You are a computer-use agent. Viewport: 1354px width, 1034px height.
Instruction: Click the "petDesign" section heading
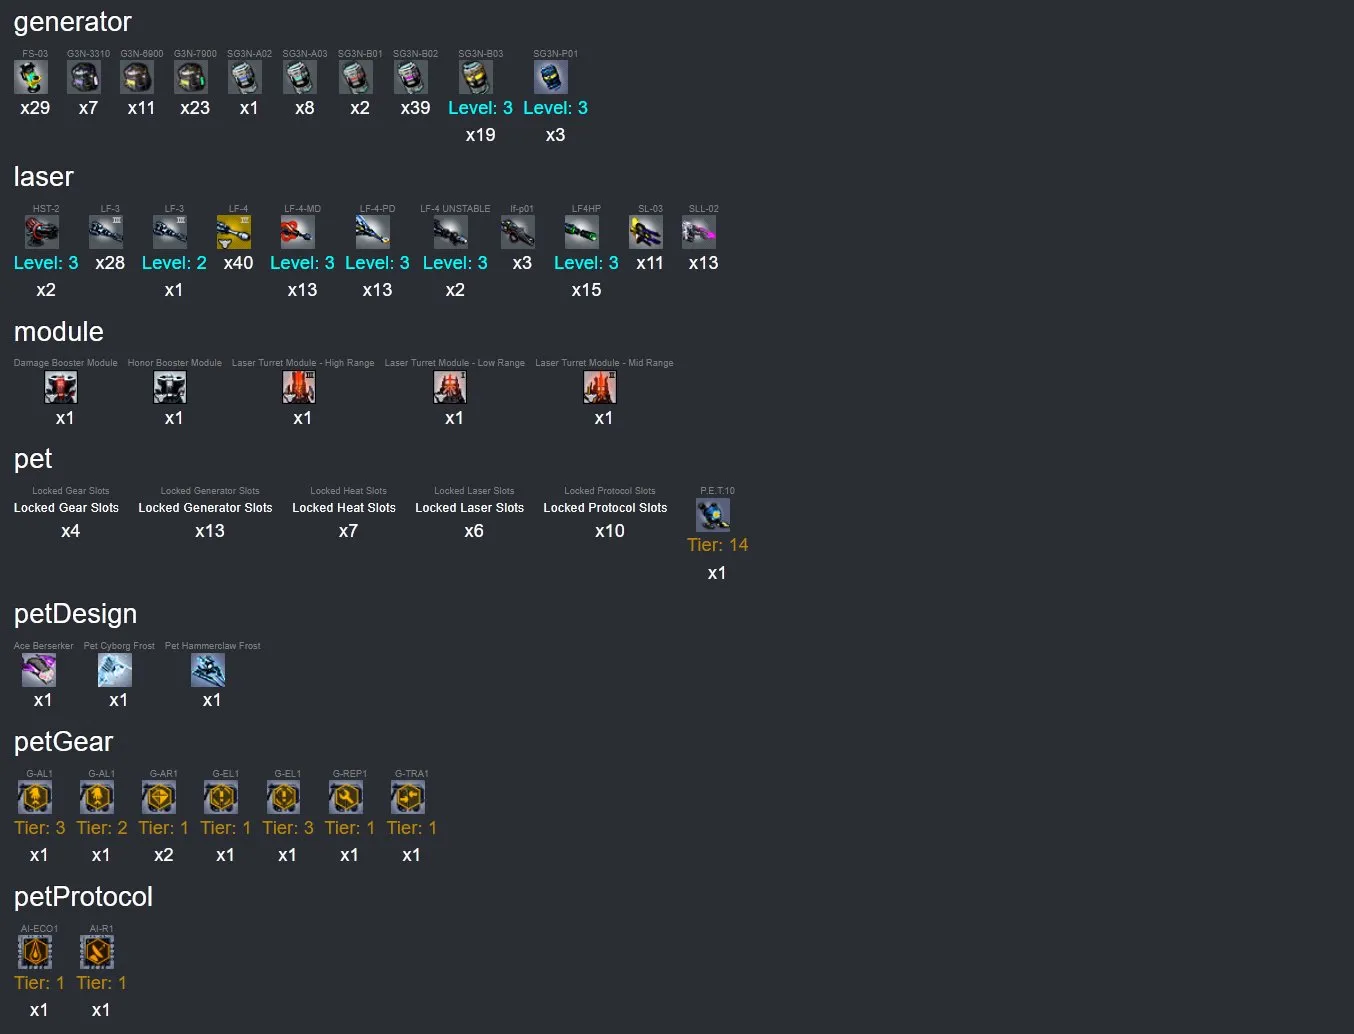click(x=75, y=614)
